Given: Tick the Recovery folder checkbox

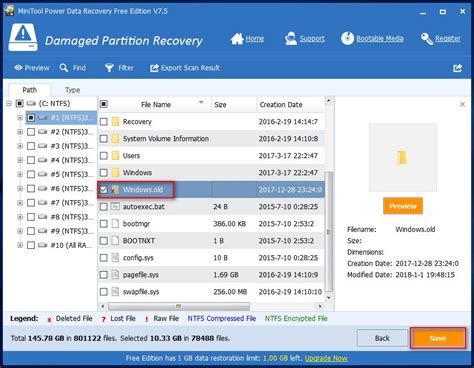Looking at the screenshot, I should point(104,122).
